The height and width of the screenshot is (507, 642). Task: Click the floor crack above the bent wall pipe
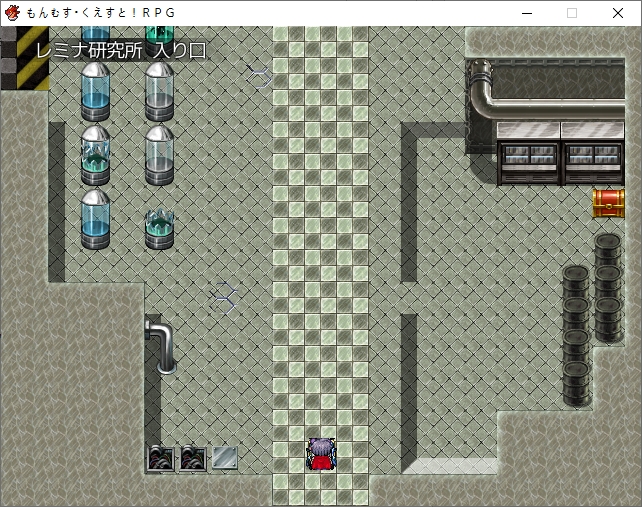(x=223, y=298)
